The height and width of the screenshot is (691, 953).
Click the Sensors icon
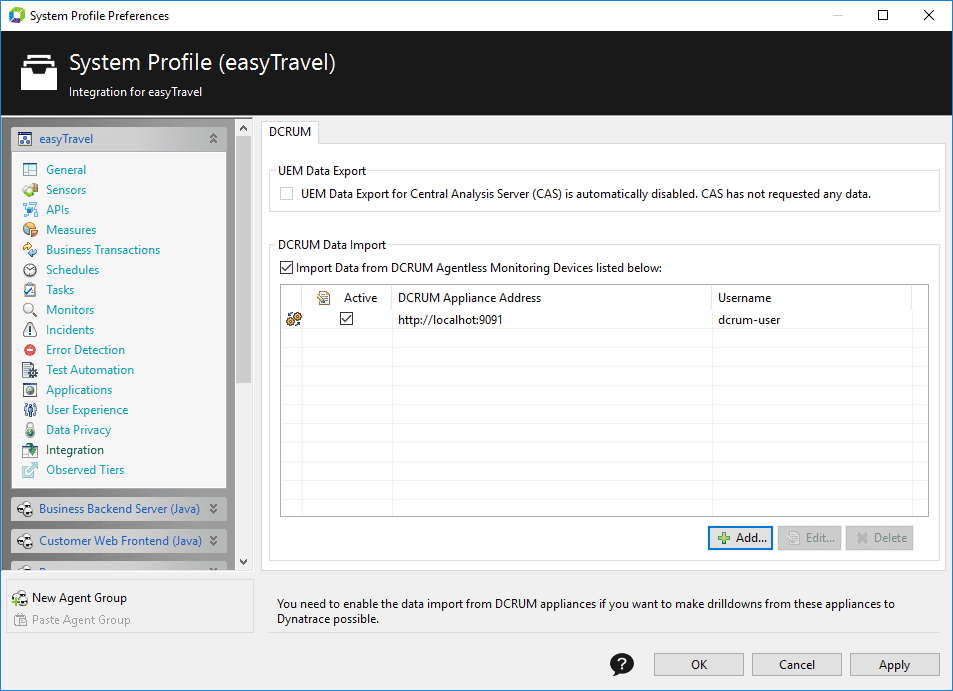point(30,190)
